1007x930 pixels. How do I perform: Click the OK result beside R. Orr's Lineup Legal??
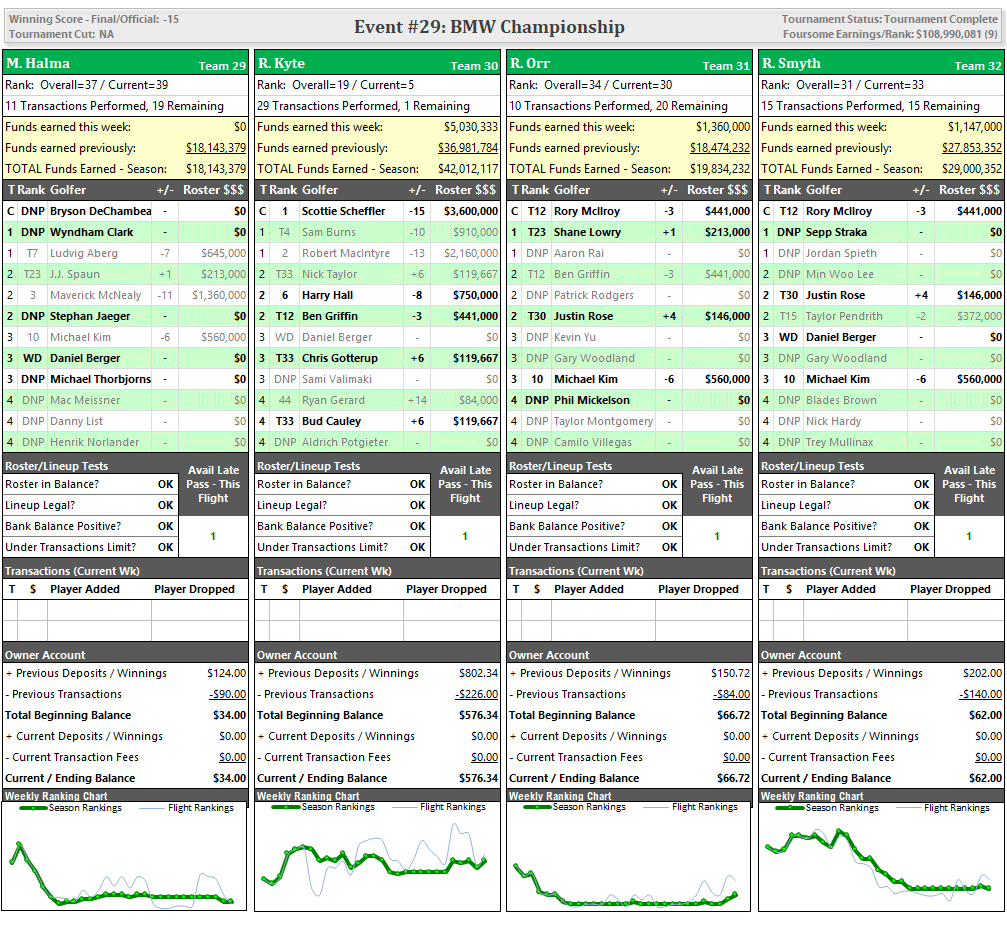tap(669, 505)
